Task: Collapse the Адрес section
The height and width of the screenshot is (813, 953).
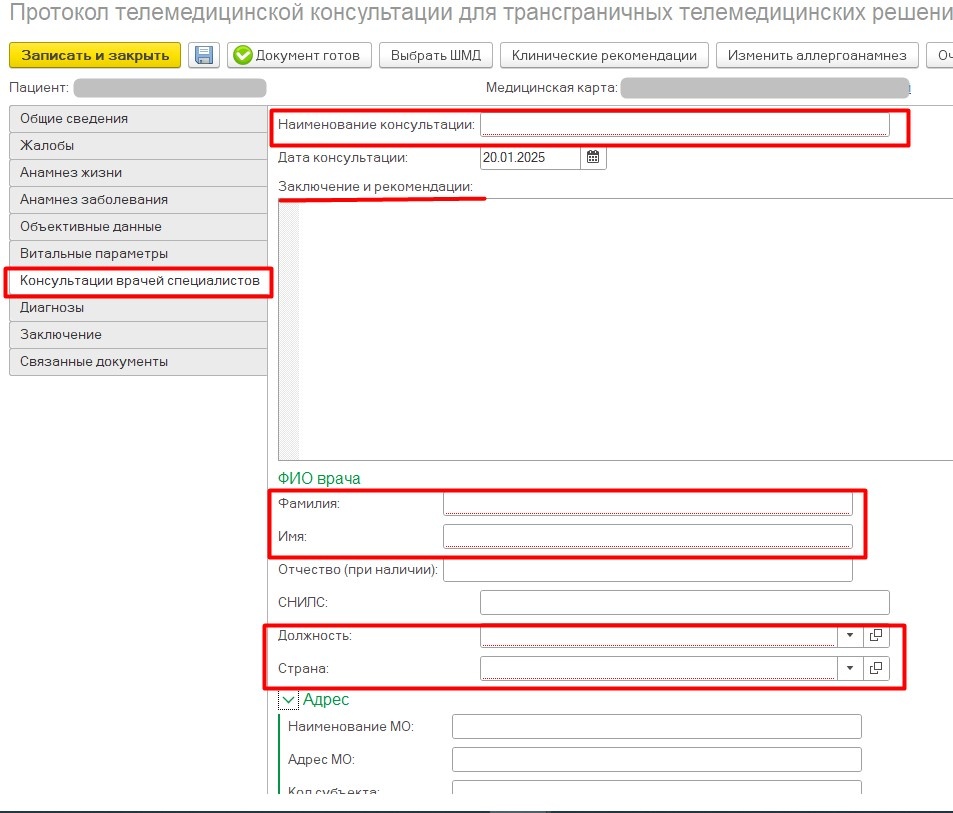Action: [x=289, y=701]
